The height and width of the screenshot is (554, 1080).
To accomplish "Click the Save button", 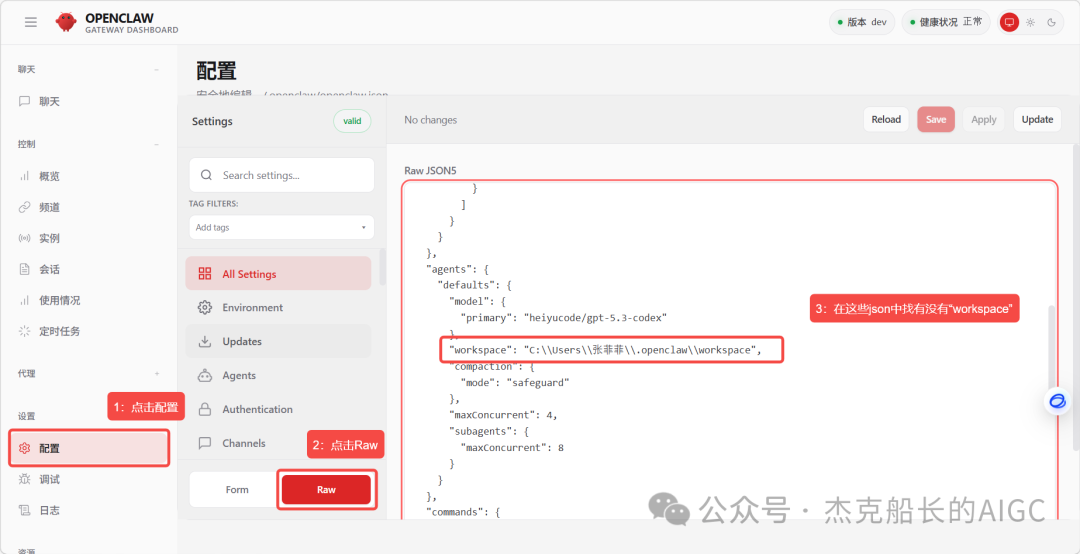I will [936, 119].
